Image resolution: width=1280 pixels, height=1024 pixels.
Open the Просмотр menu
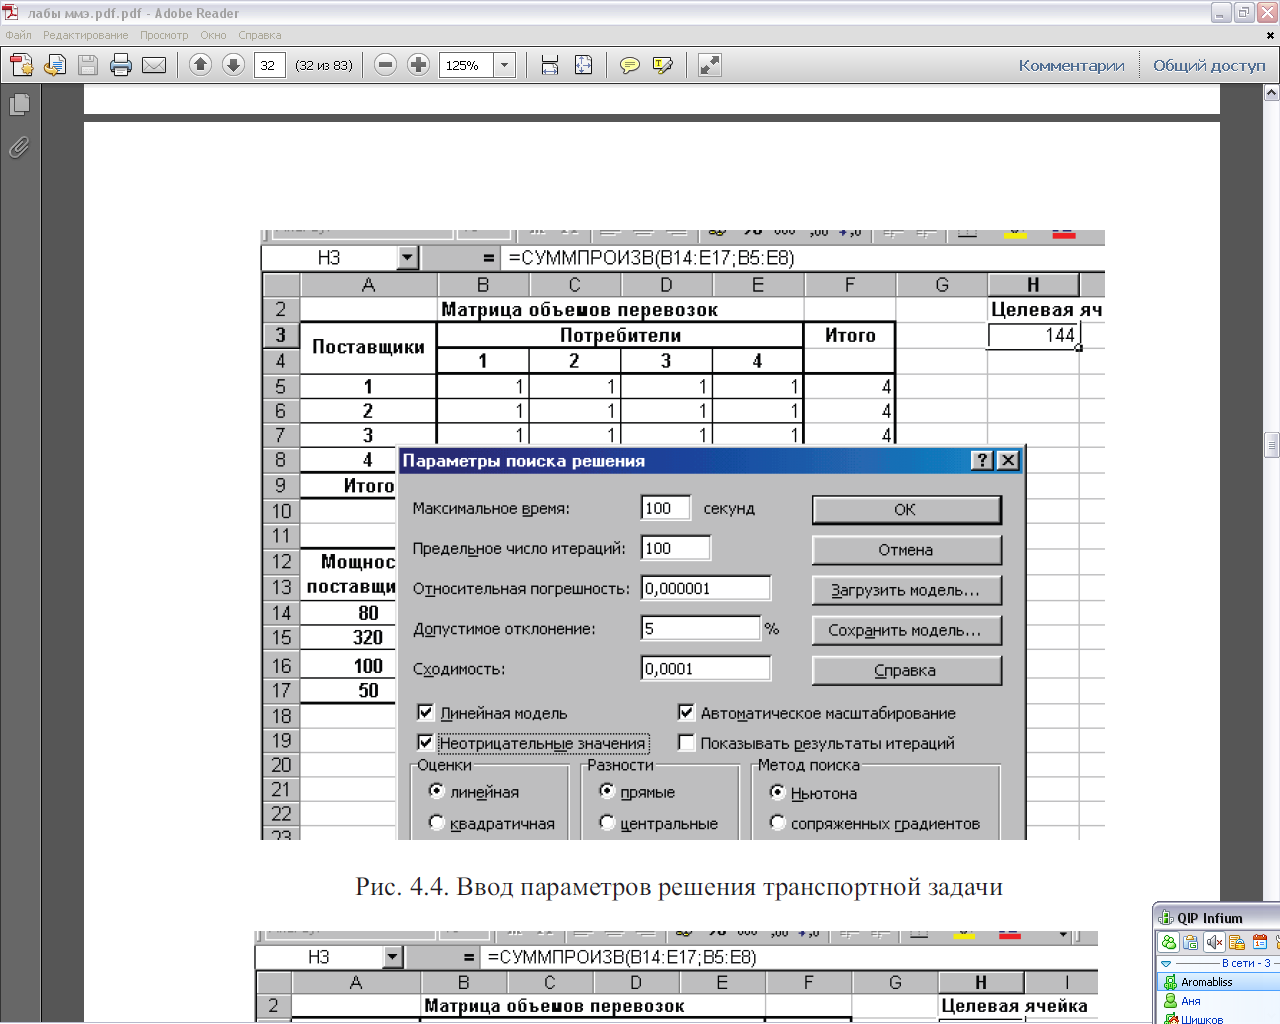pyautogui.click(x=164, y=35)
